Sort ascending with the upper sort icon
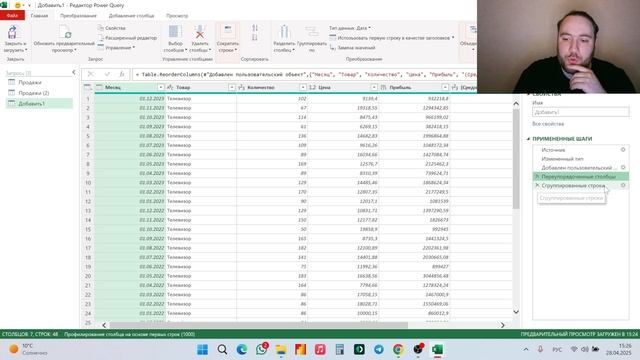640x360 pixels. pyautogui.click(x=255, y=28)
